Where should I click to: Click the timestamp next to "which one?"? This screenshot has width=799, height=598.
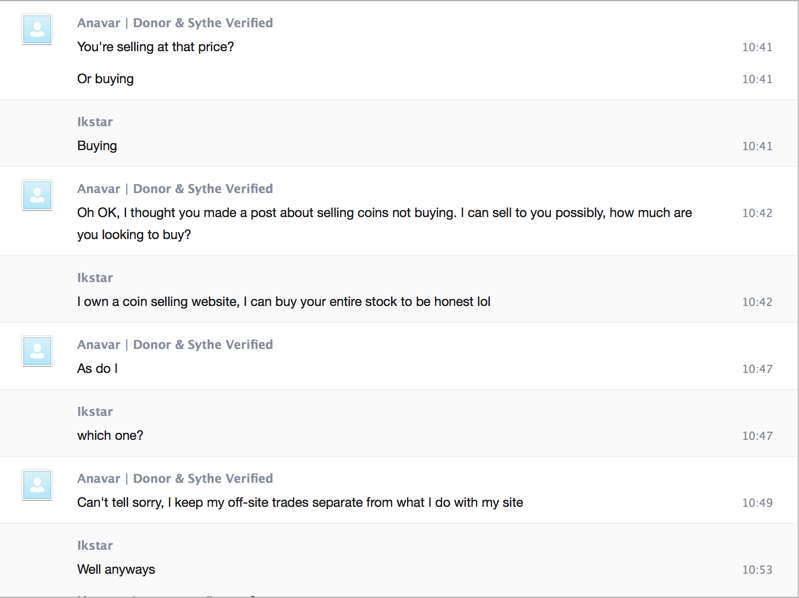(x=757, y=436)
